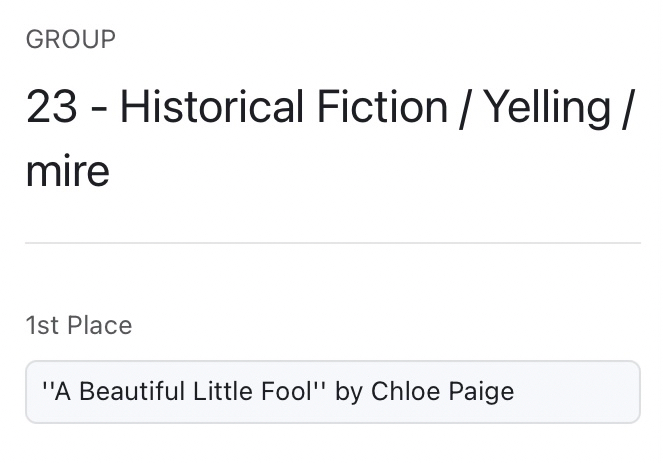Click the word 'Fiction' in heading
Viewport: 663px width, 463px height.
coord(387,107)
